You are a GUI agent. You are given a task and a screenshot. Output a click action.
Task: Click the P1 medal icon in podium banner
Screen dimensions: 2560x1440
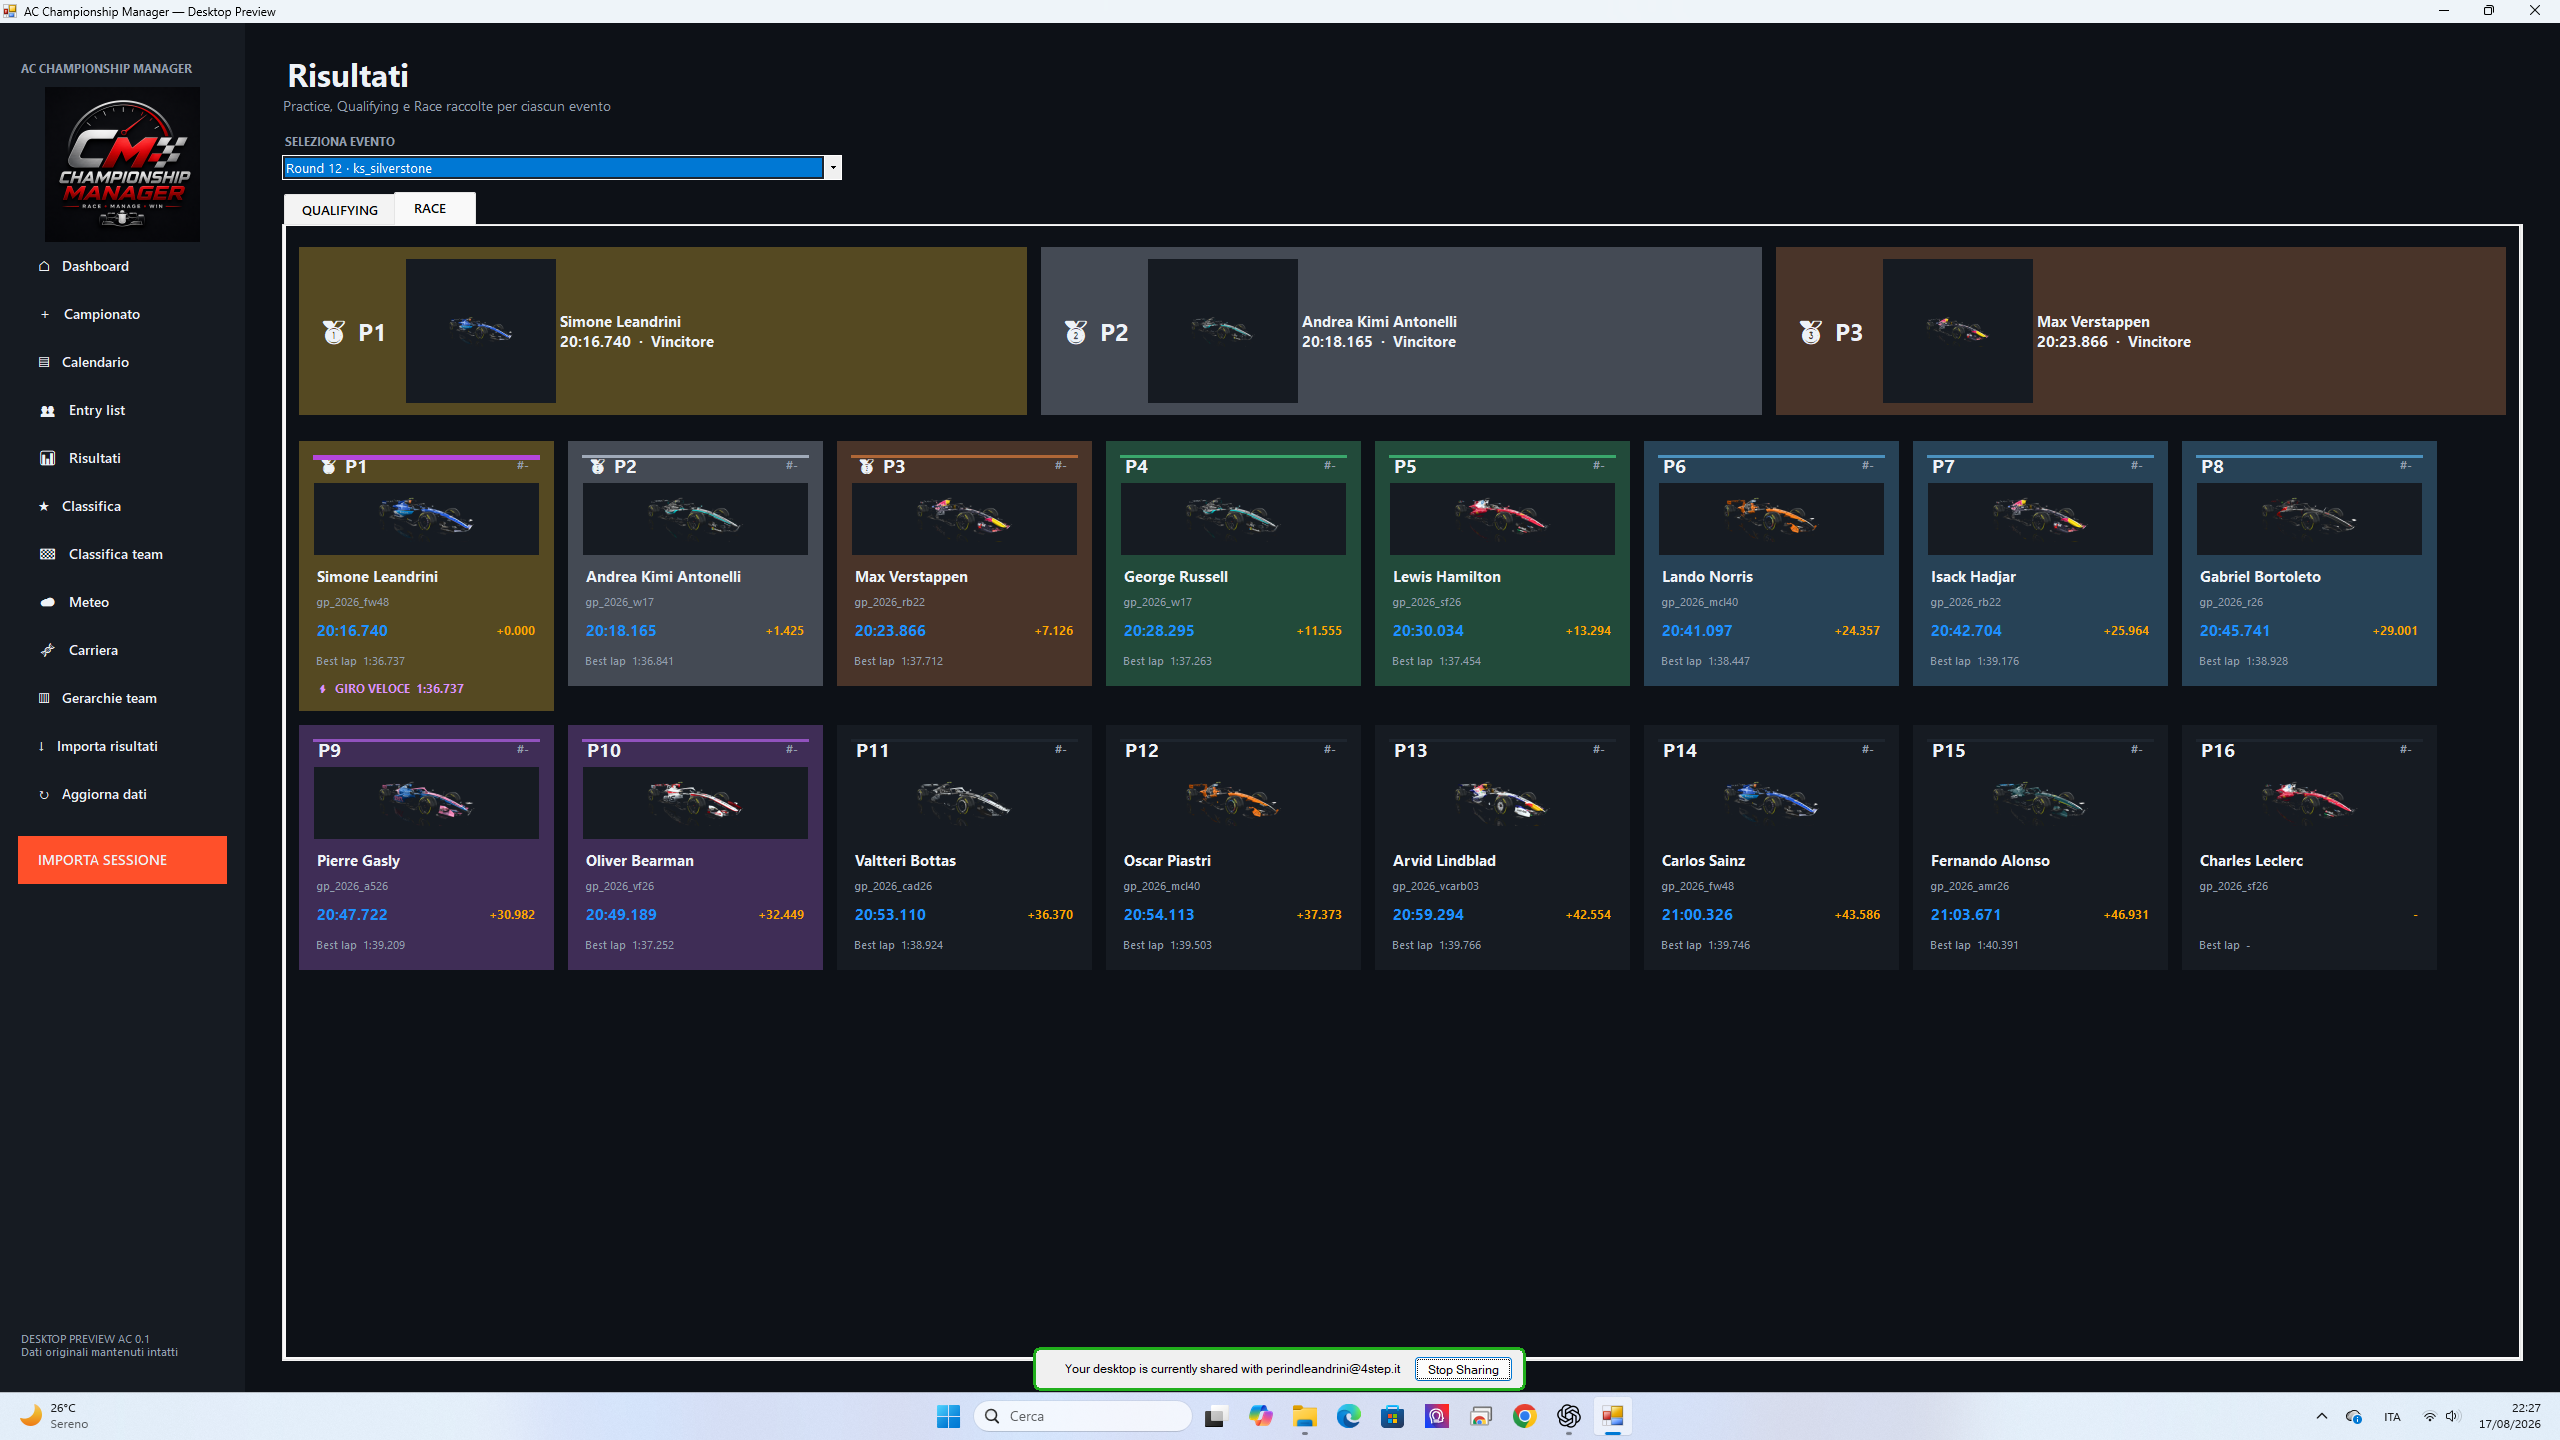(334, 332)
